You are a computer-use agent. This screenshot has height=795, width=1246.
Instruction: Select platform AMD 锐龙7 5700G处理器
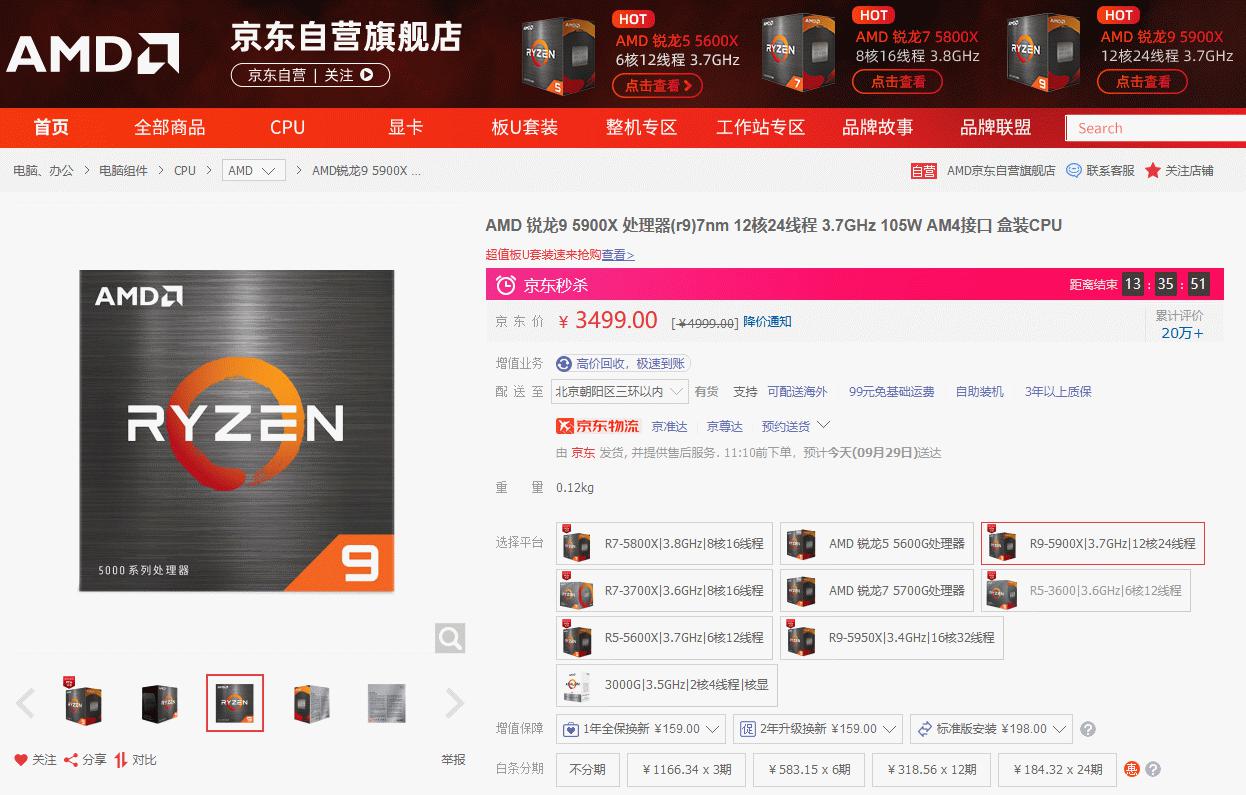point(877,591)
